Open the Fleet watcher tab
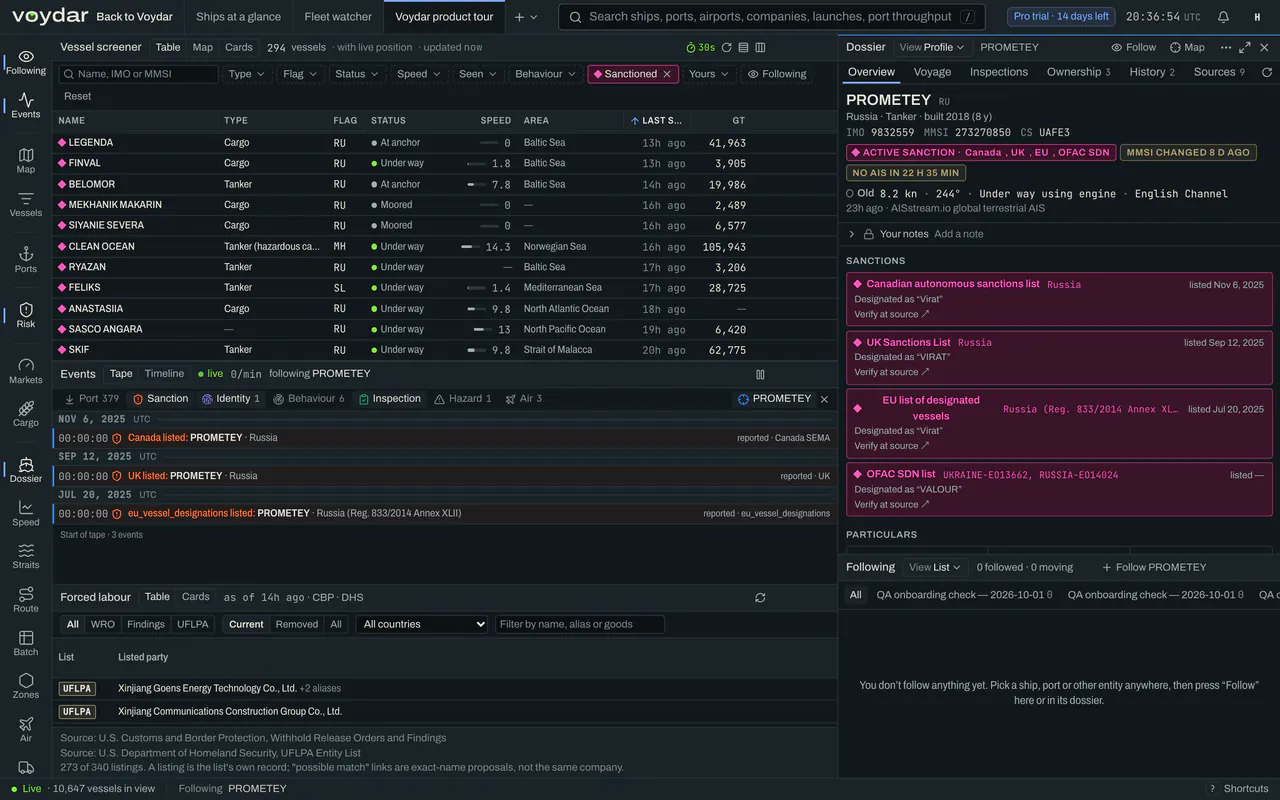The width and height of the screenshot is (1280, 800). point(338,17)
